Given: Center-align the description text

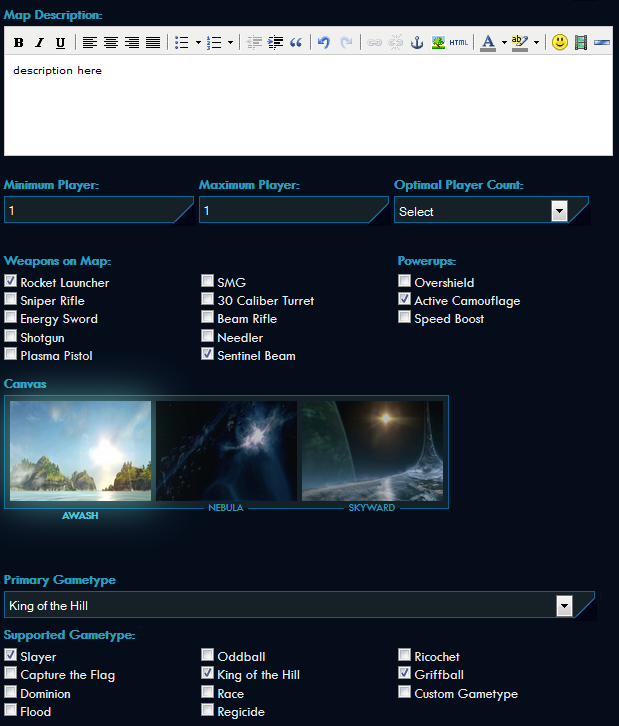Looking at the screenshot, I should click(110, 42).
